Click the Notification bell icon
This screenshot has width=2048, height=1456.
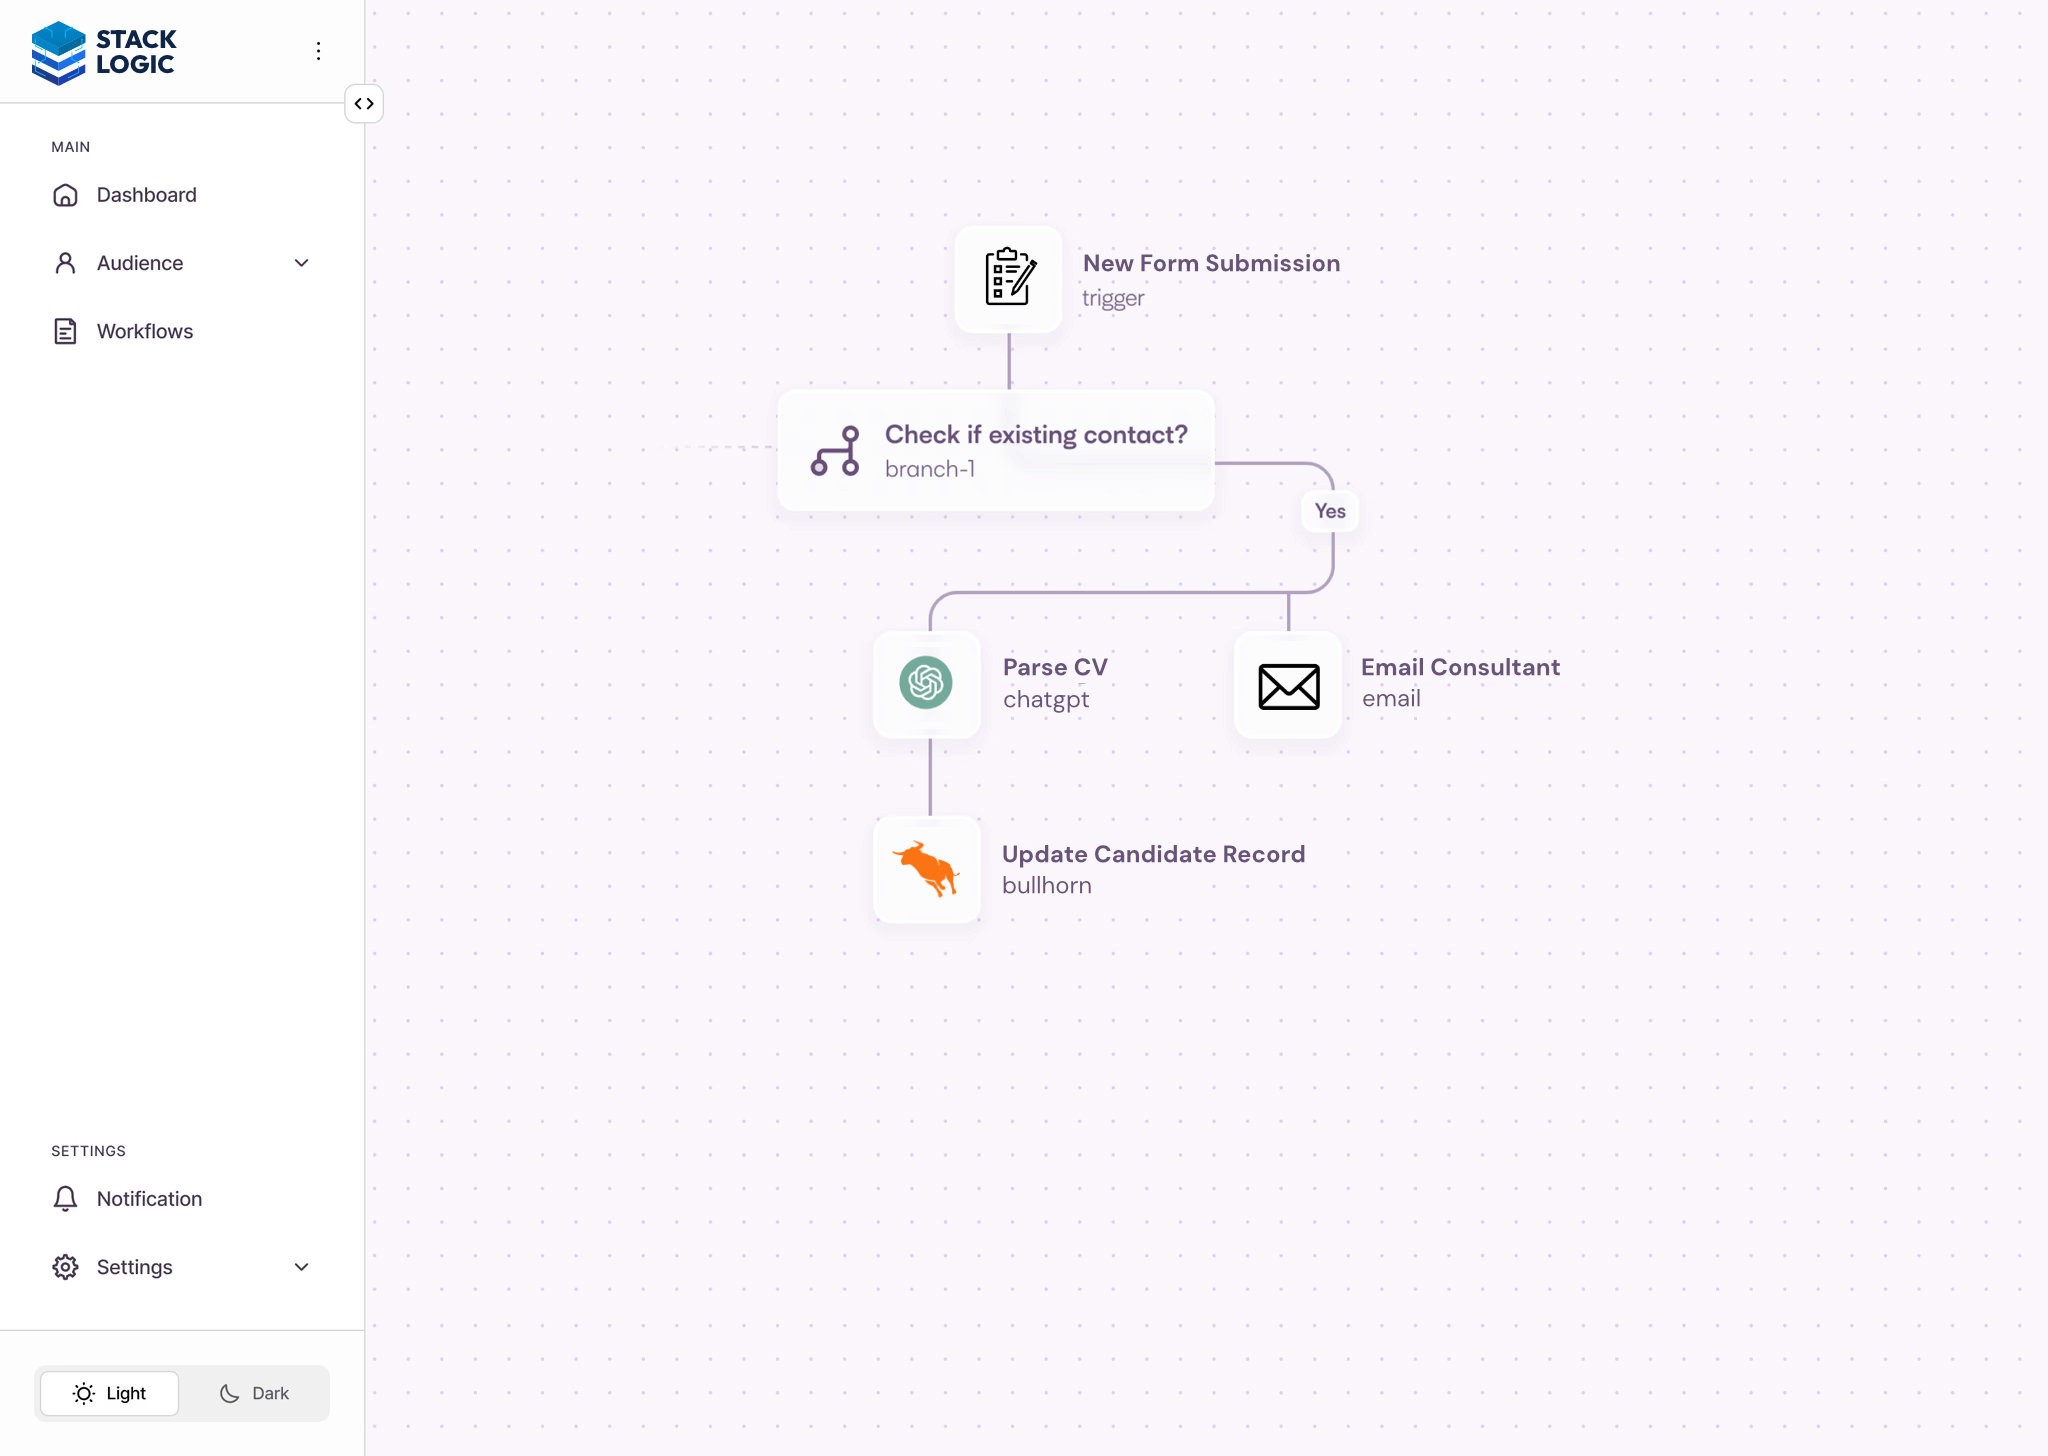click(65, 1198)
